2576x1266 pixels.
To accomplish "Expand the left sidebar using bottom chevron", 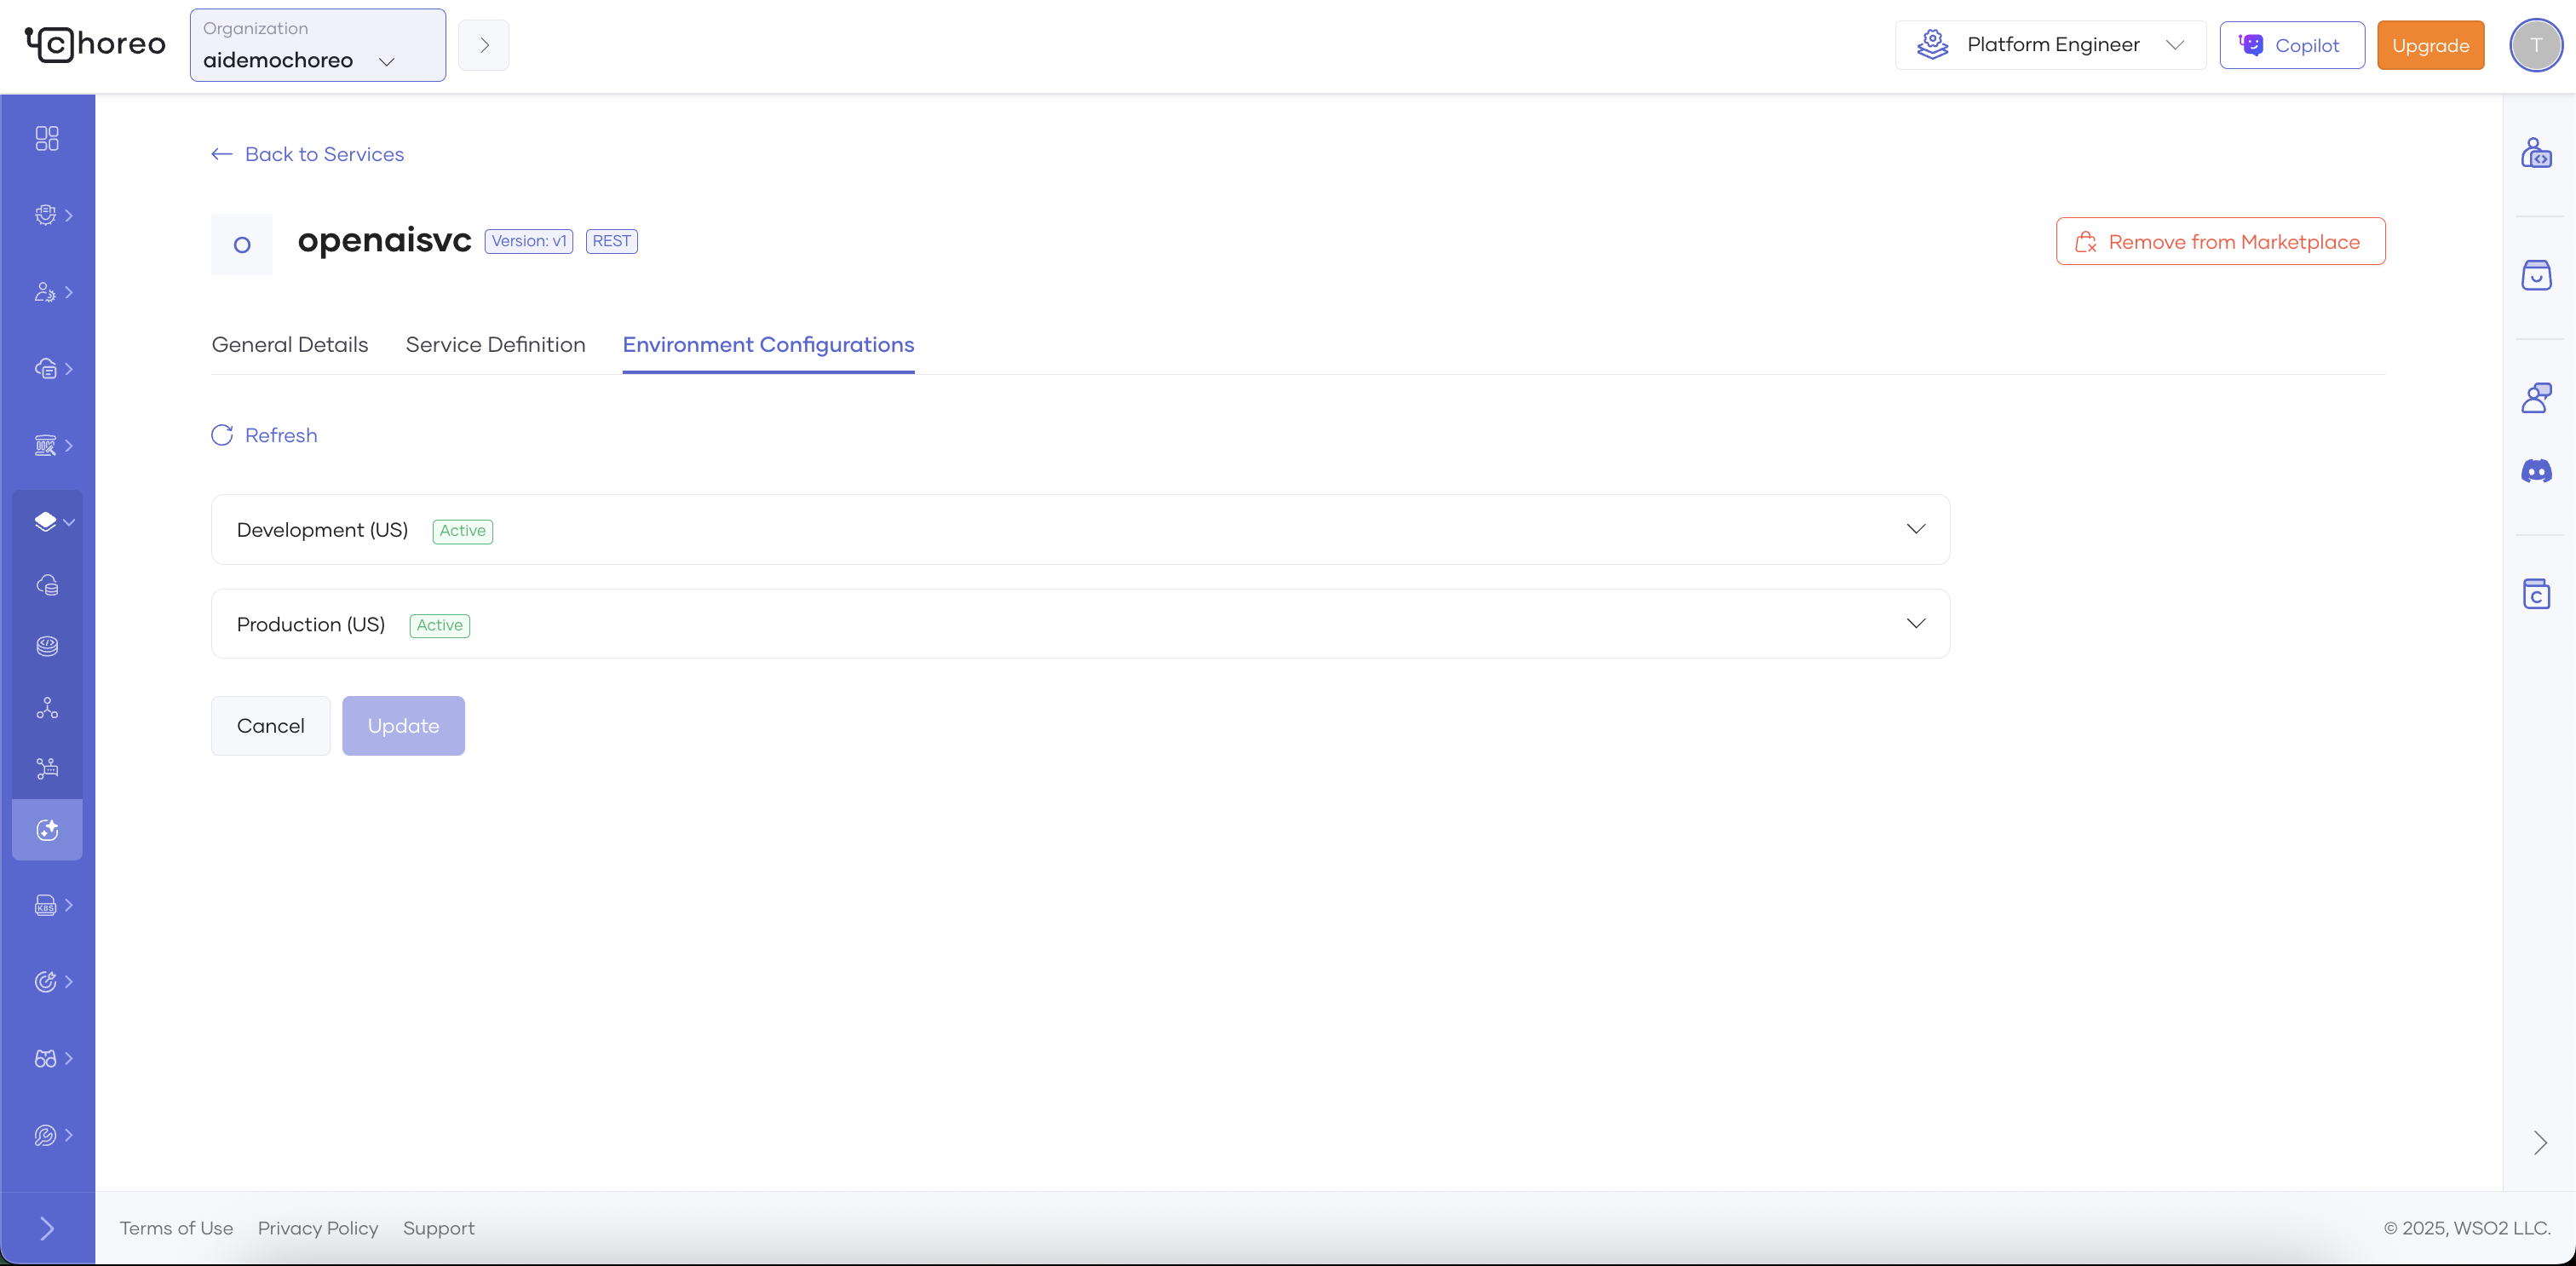I will tap(47, 1228).
